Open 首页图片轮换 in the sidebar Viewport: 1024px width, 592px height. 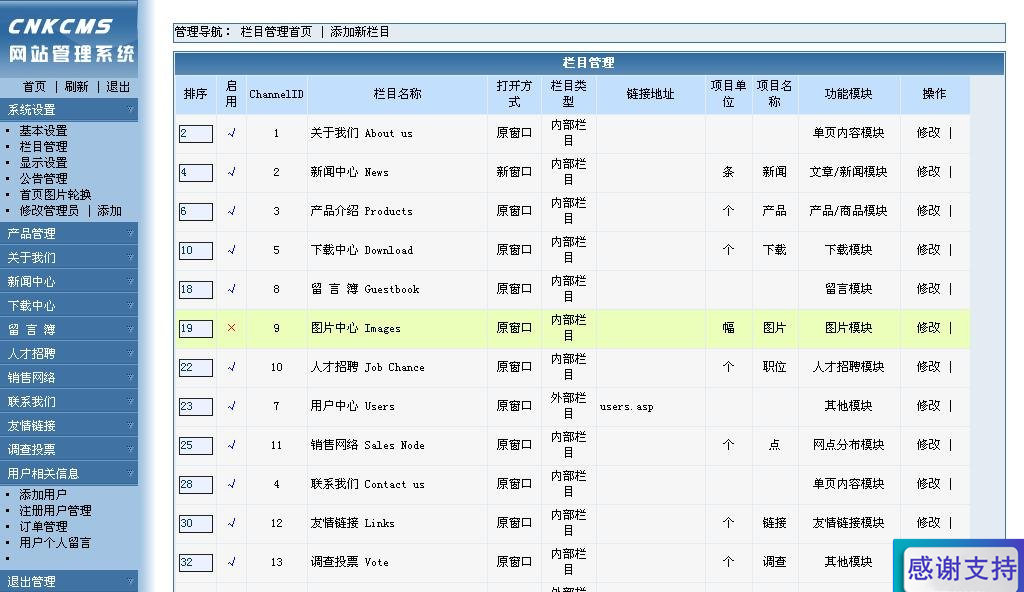click(56, 195)
